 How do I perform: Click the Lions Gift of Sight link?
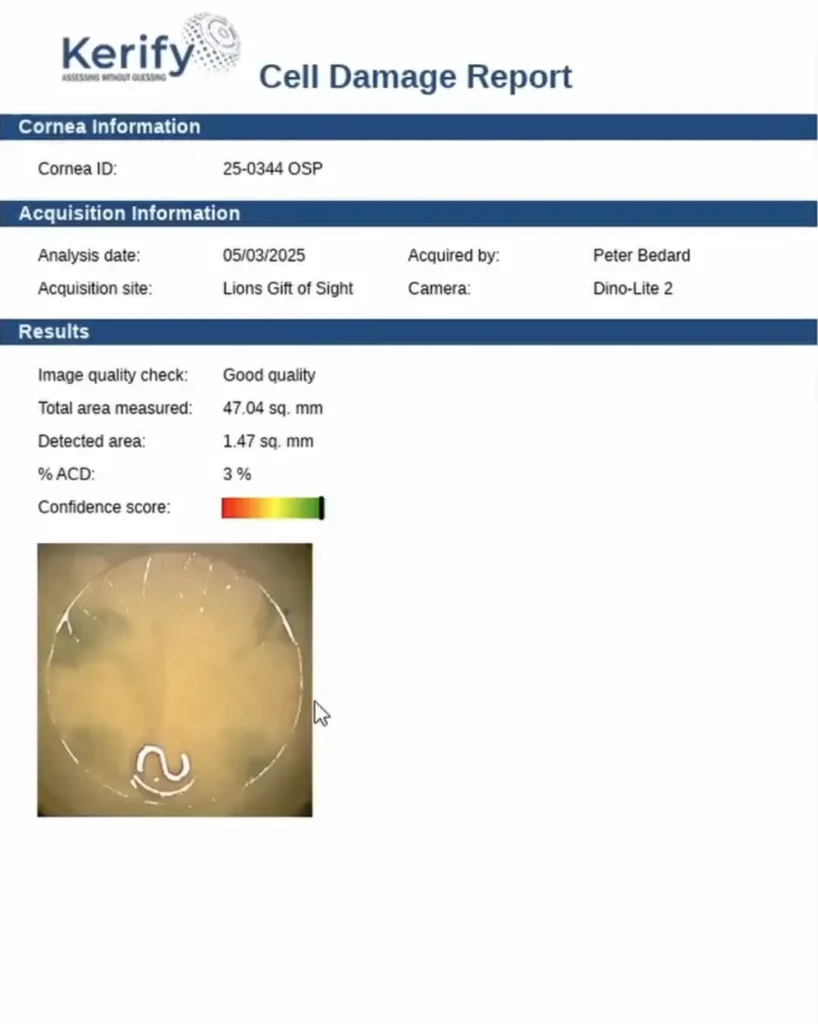point(287,288)
